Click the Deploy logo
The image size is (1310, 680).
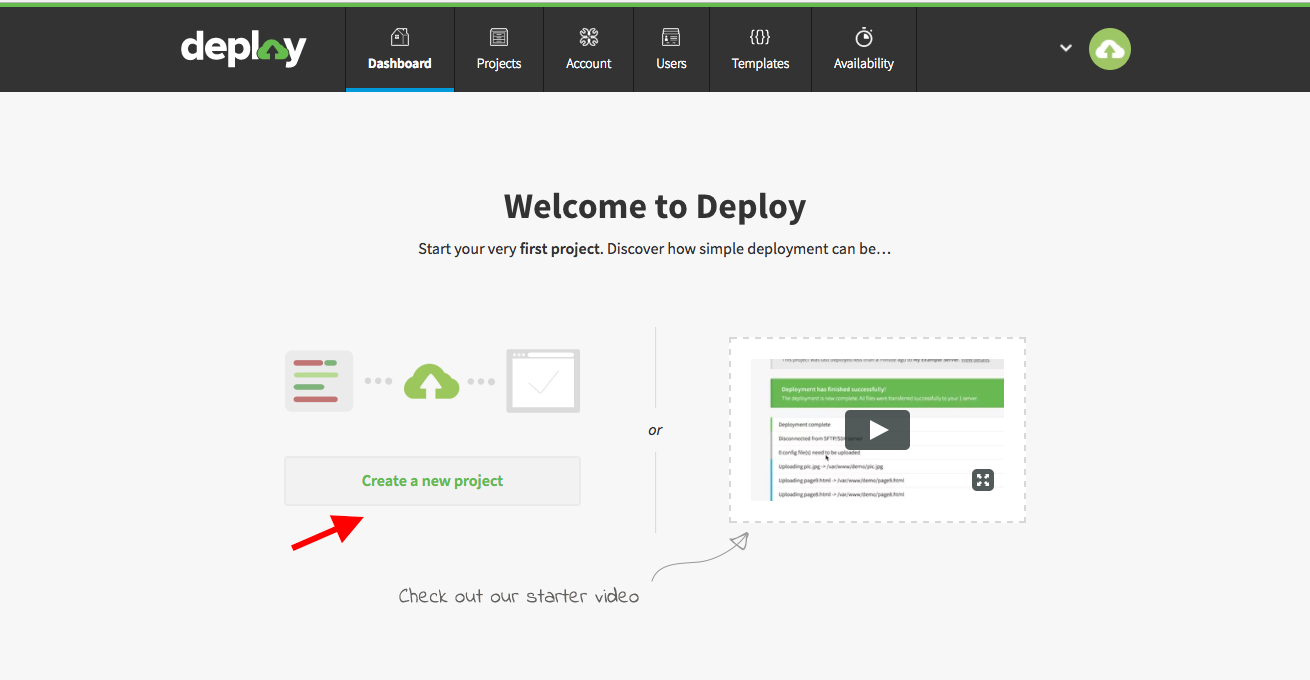click(243, 48)
